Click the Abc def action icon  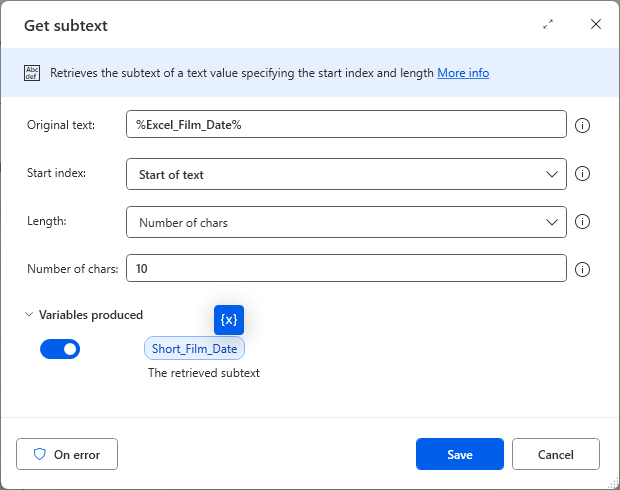[x=32, y=73]
